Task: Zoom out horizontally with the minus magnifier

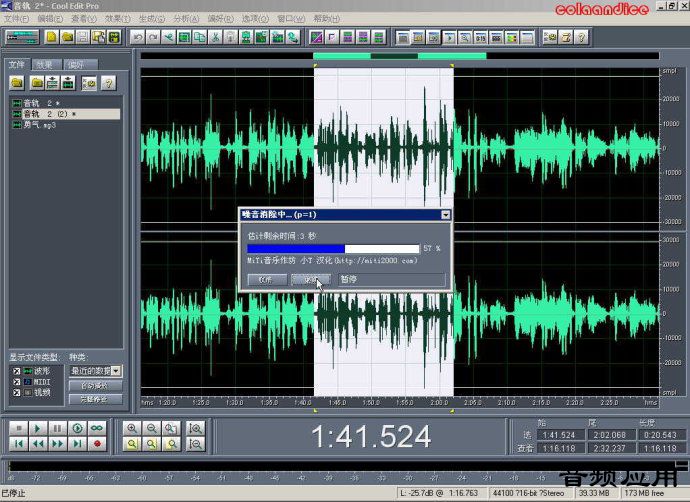Action: pyautogui.click(x=151, y=428)
